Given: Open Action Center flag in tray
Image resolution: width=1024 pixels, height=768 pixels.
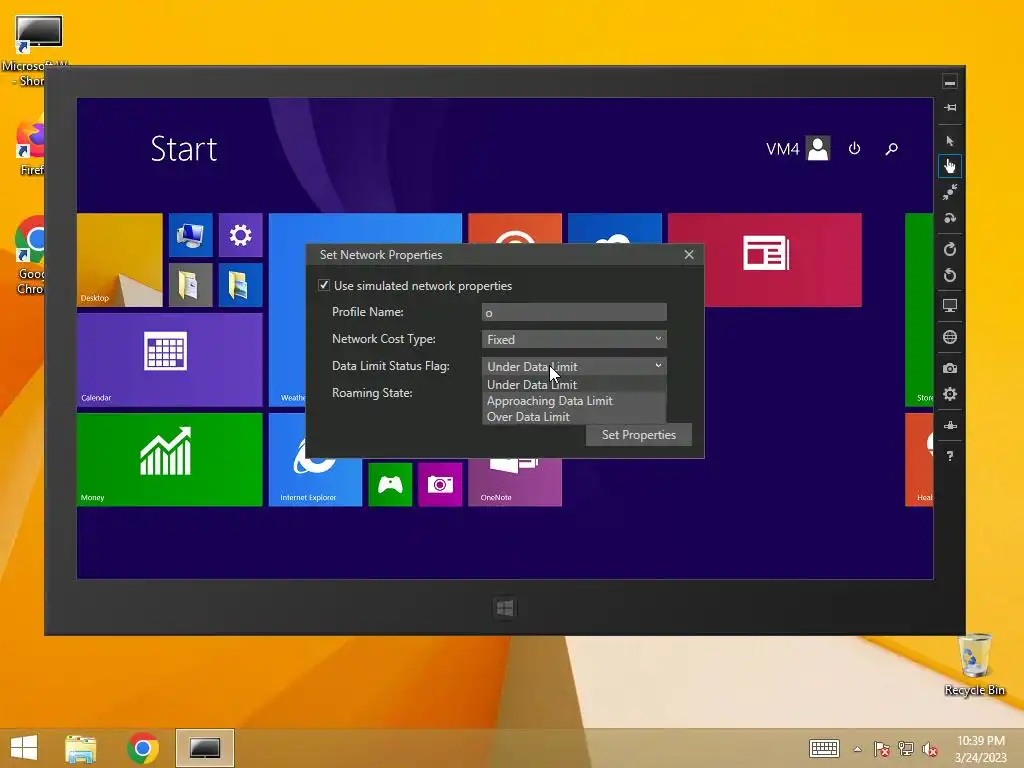Looking at the screenshot, I should click(882, 749).
